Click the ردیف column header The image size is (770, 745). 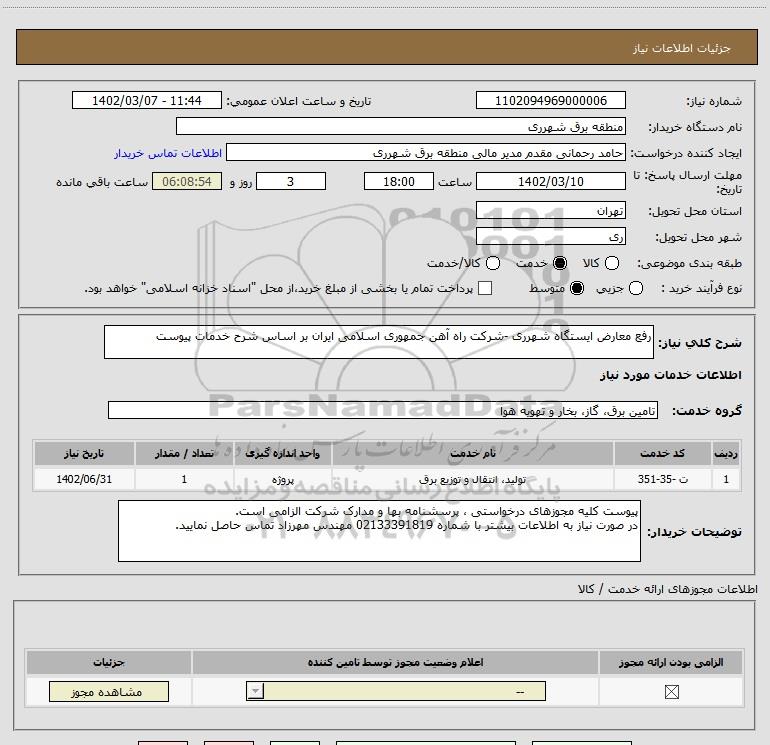pos(726,453)
